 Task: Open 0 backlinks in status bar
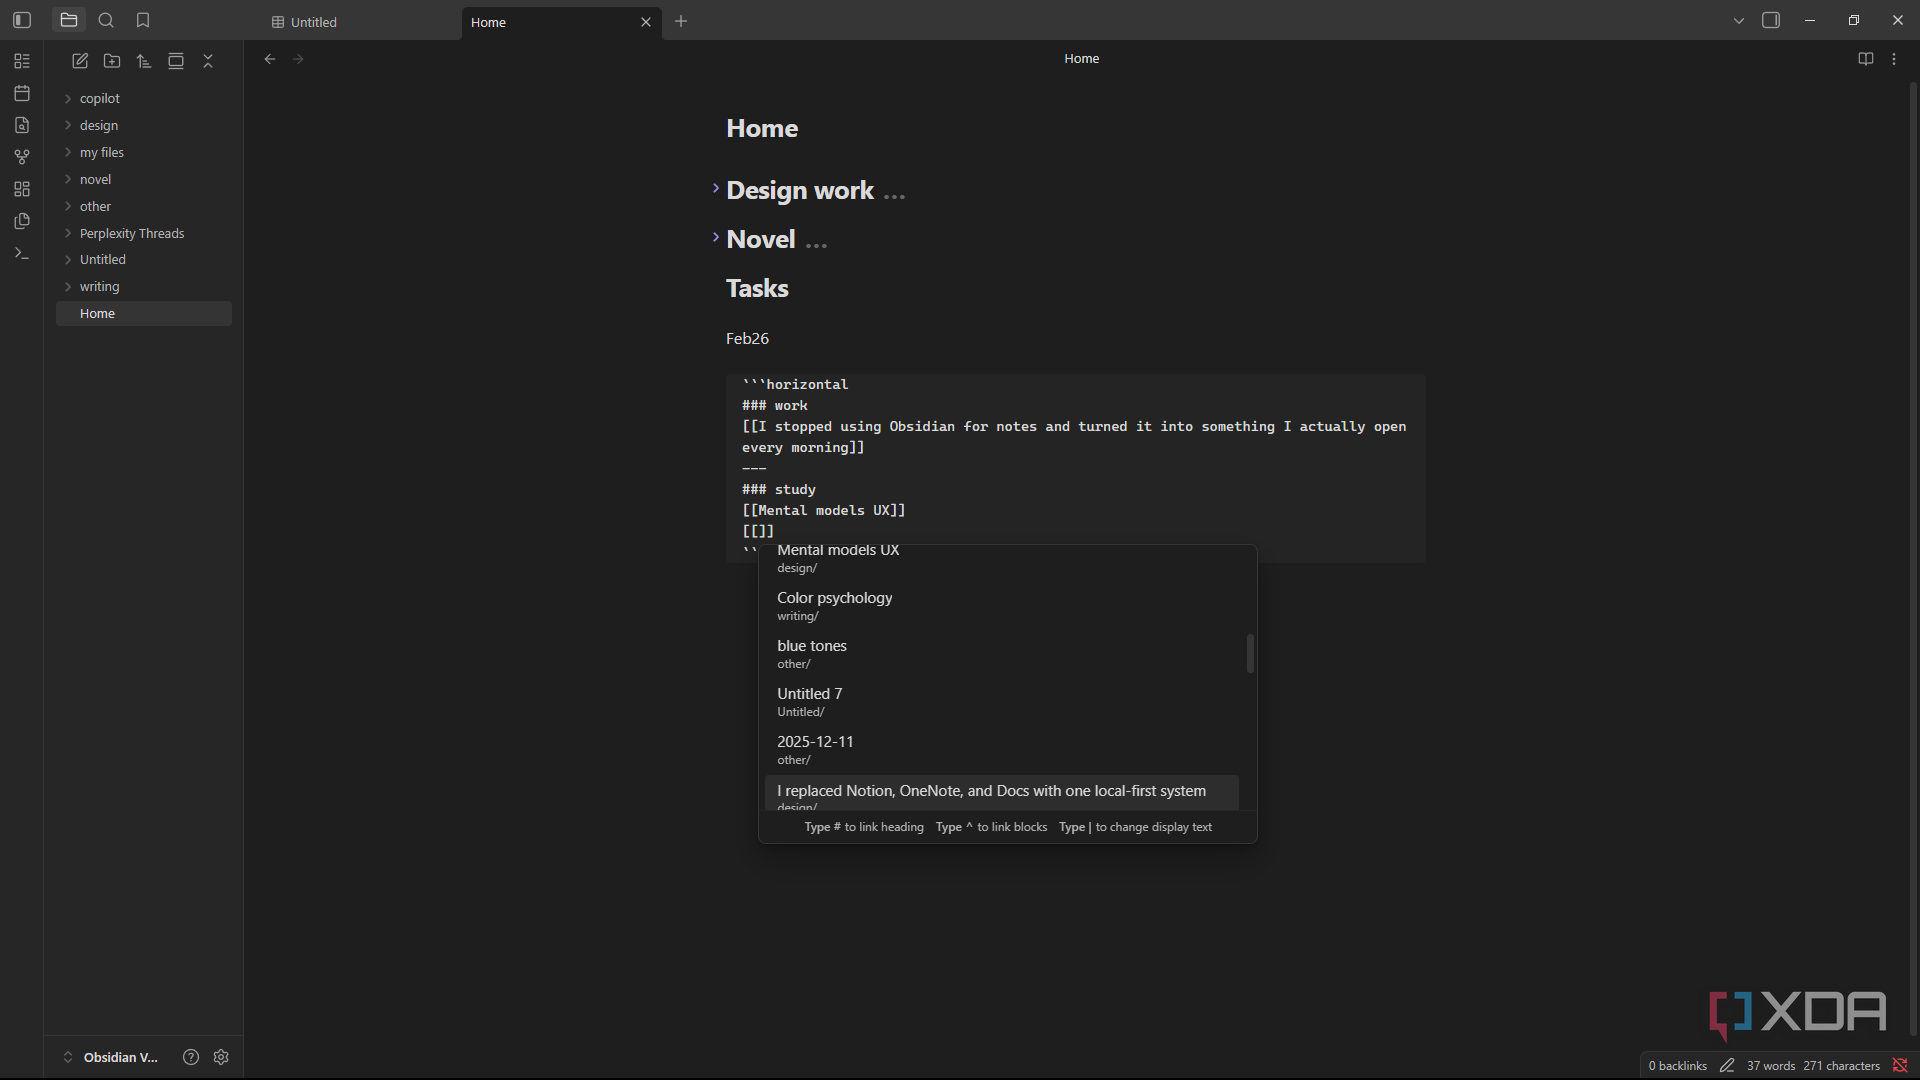1678,1066
